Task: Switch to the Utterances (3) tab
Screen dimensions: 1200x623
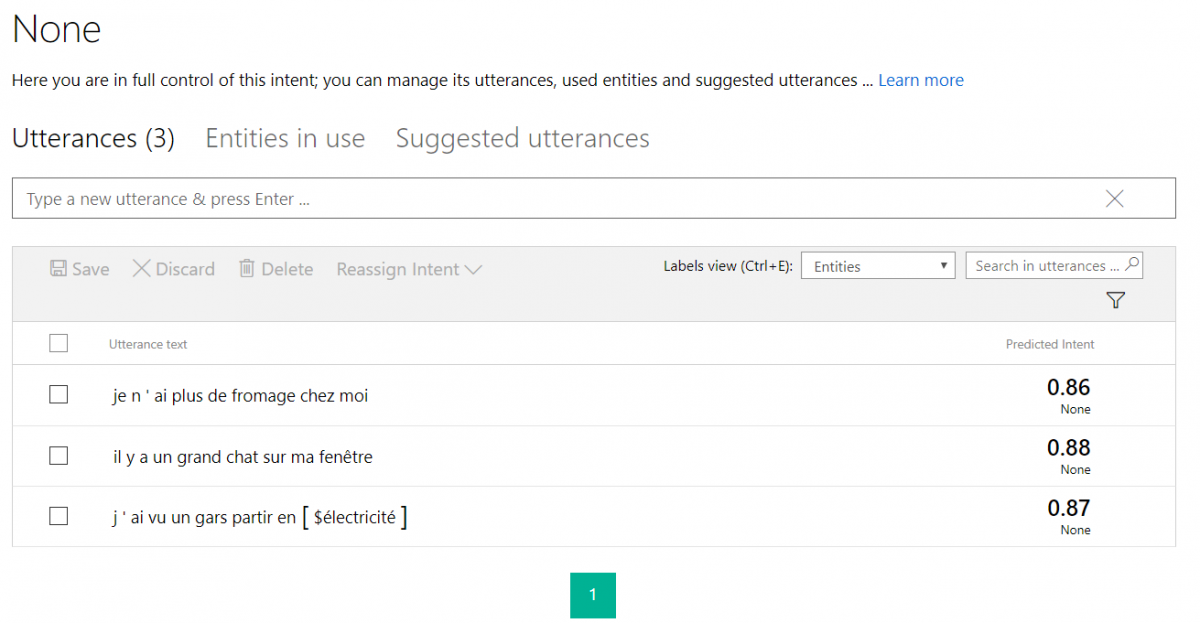Action: point(93,138)
